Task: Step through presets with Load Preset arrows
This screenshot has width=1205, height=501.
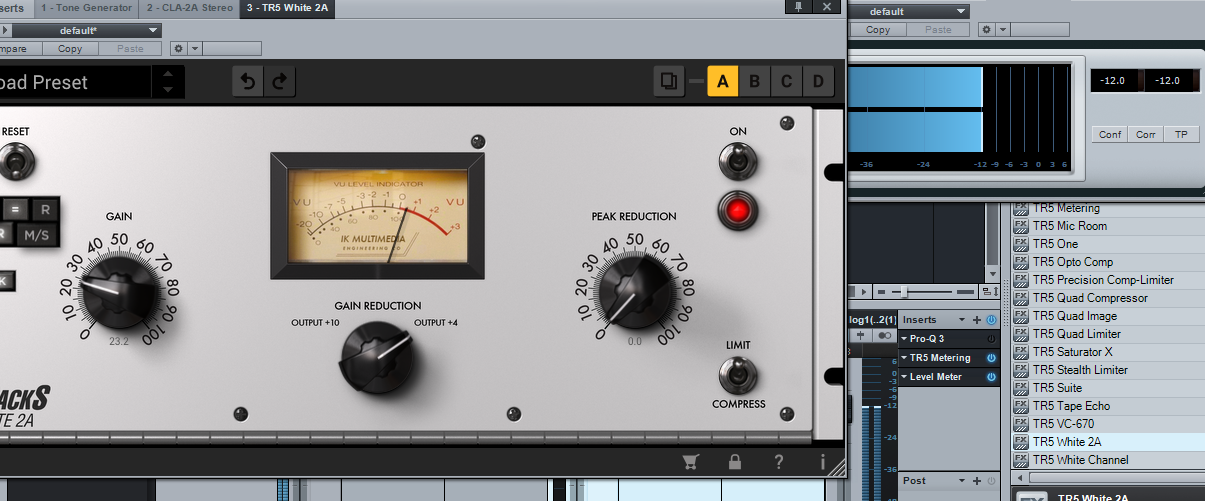Action: tap(168, 82)
